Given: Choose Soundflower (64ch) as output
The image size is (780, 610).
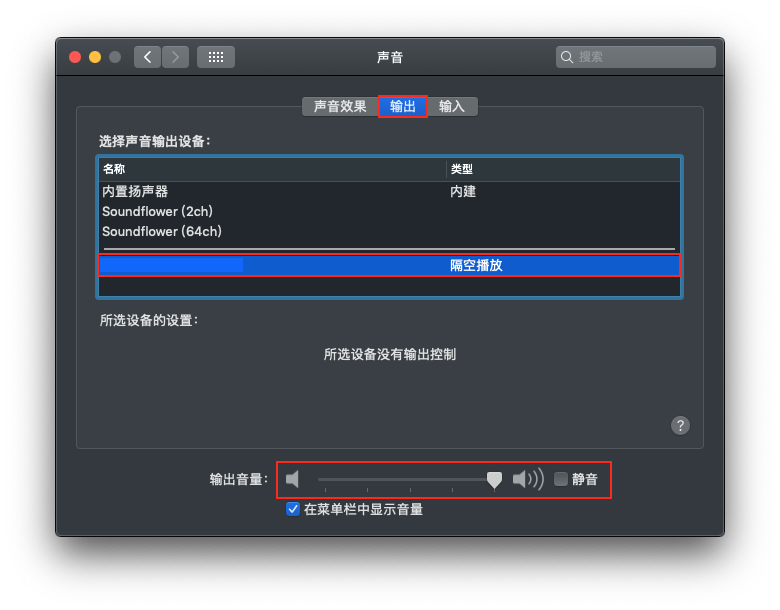Looking at the screenshot, I should (161, 231).
